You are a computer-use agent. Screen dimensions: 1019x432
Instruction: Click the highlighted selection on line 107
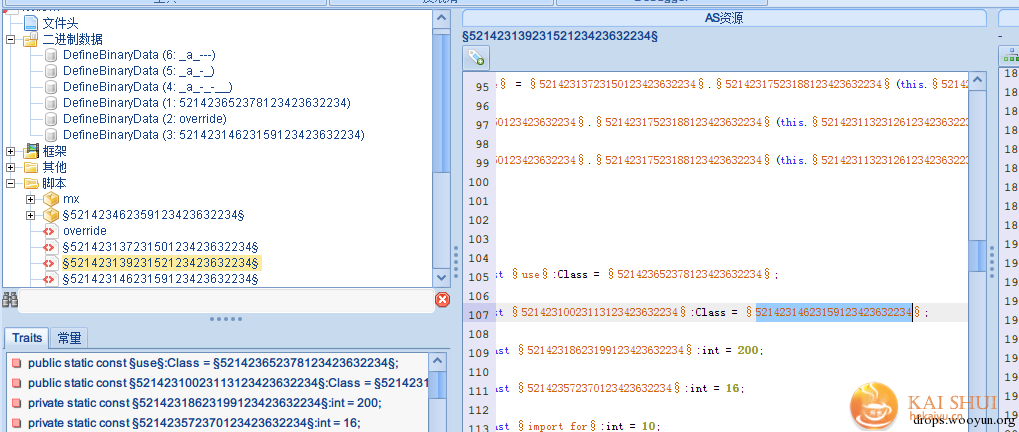click(x=834, y=312)
